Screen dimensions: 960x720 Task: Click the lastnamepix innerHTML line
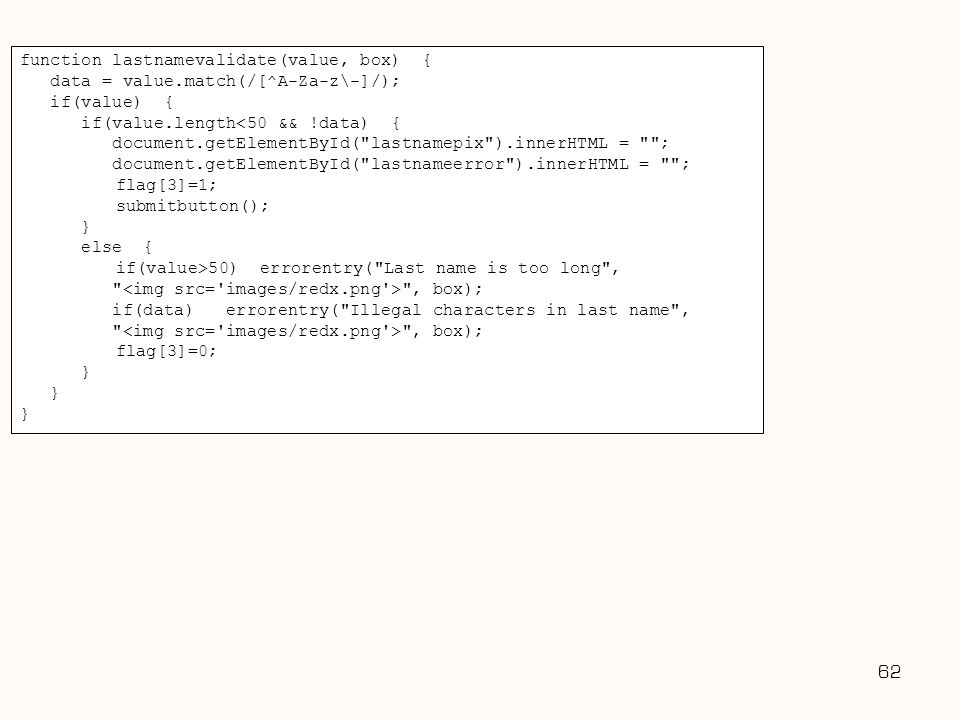pyautogui.click(x=390, y=143)
